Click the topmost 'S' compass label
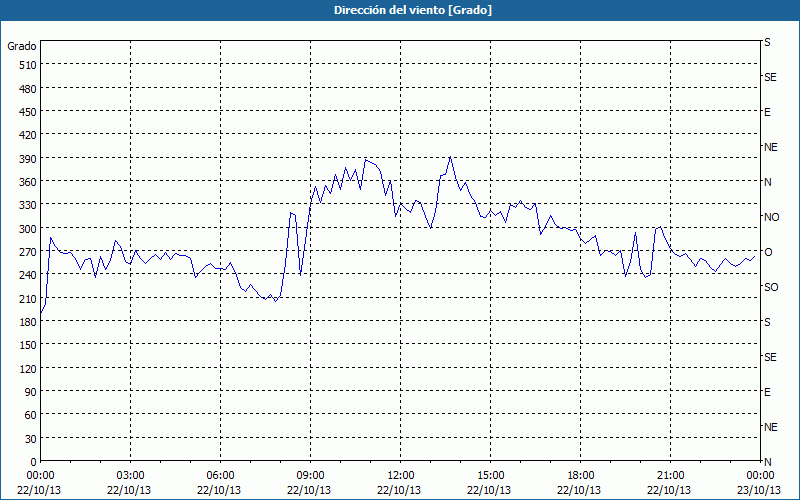 click(x=767, y=42)
